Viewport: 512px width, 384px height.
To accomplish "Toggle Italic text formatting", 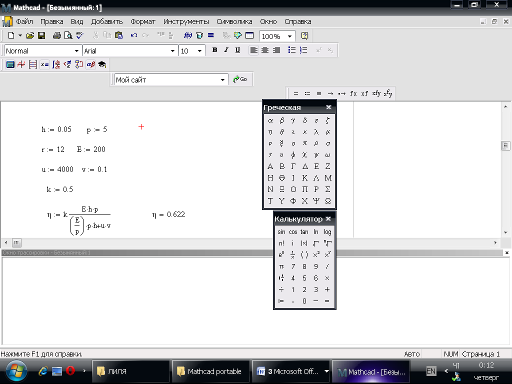I will (226, 50).
